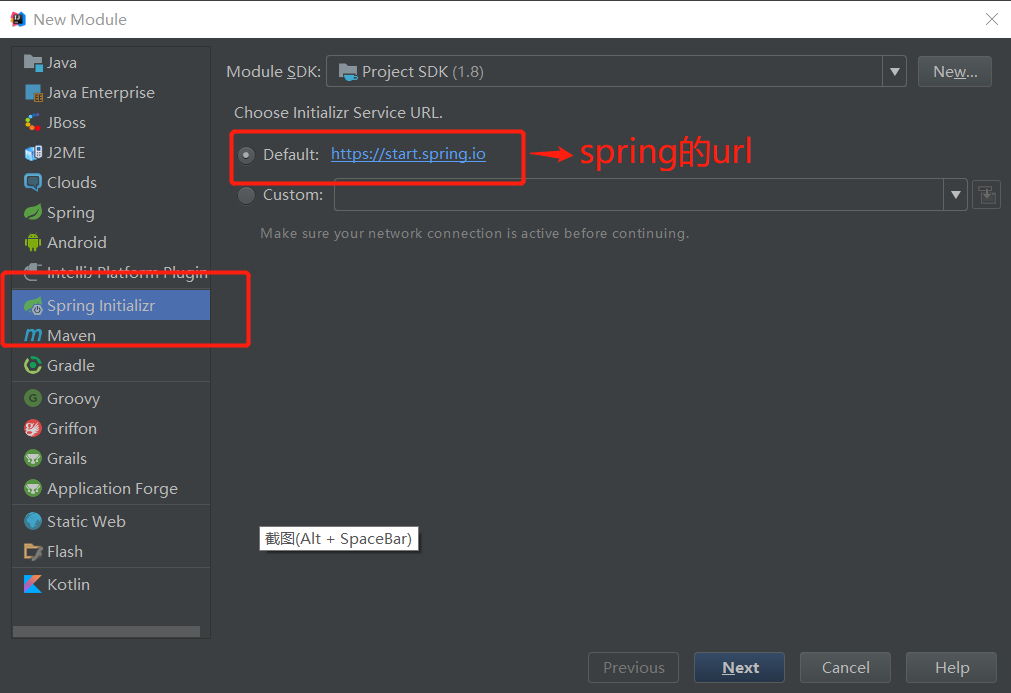Close the New Module dialog
1011x693 pixels.
click(x=992, y=19)
